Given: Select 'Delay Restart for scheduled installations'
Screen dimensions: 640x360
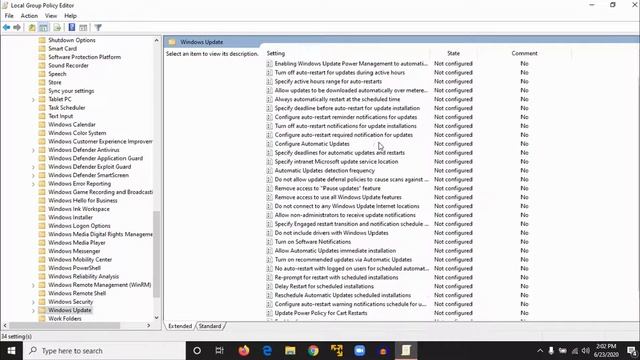Looking at the screenshot, I should tap(324, 287).
